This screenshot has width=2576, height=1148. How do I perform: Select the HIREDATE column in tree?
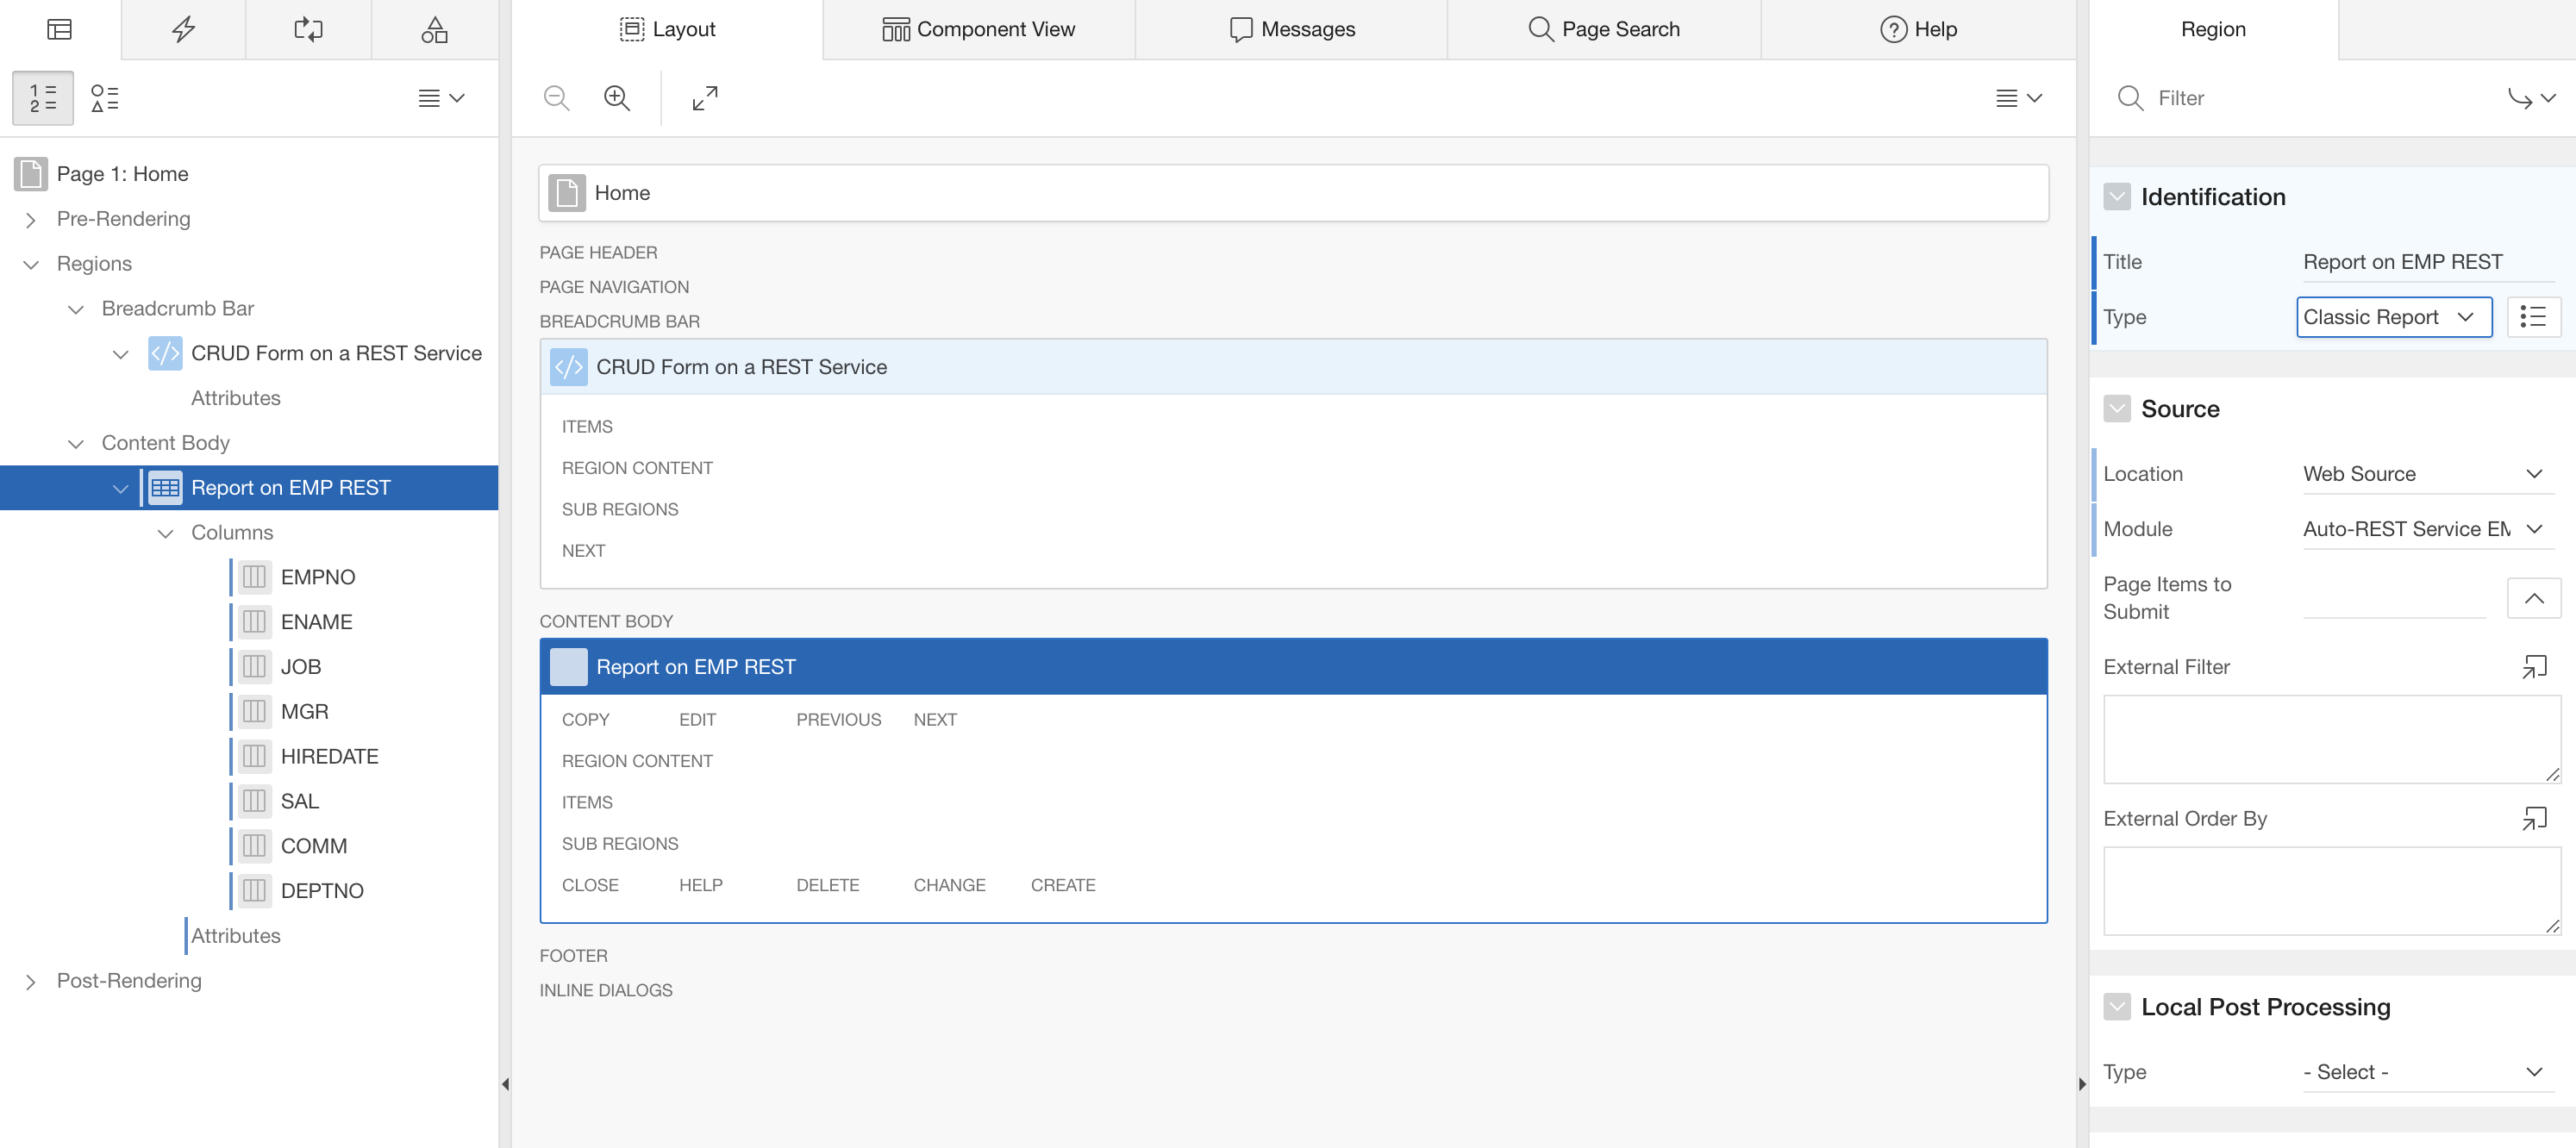[x=329, y=756]
